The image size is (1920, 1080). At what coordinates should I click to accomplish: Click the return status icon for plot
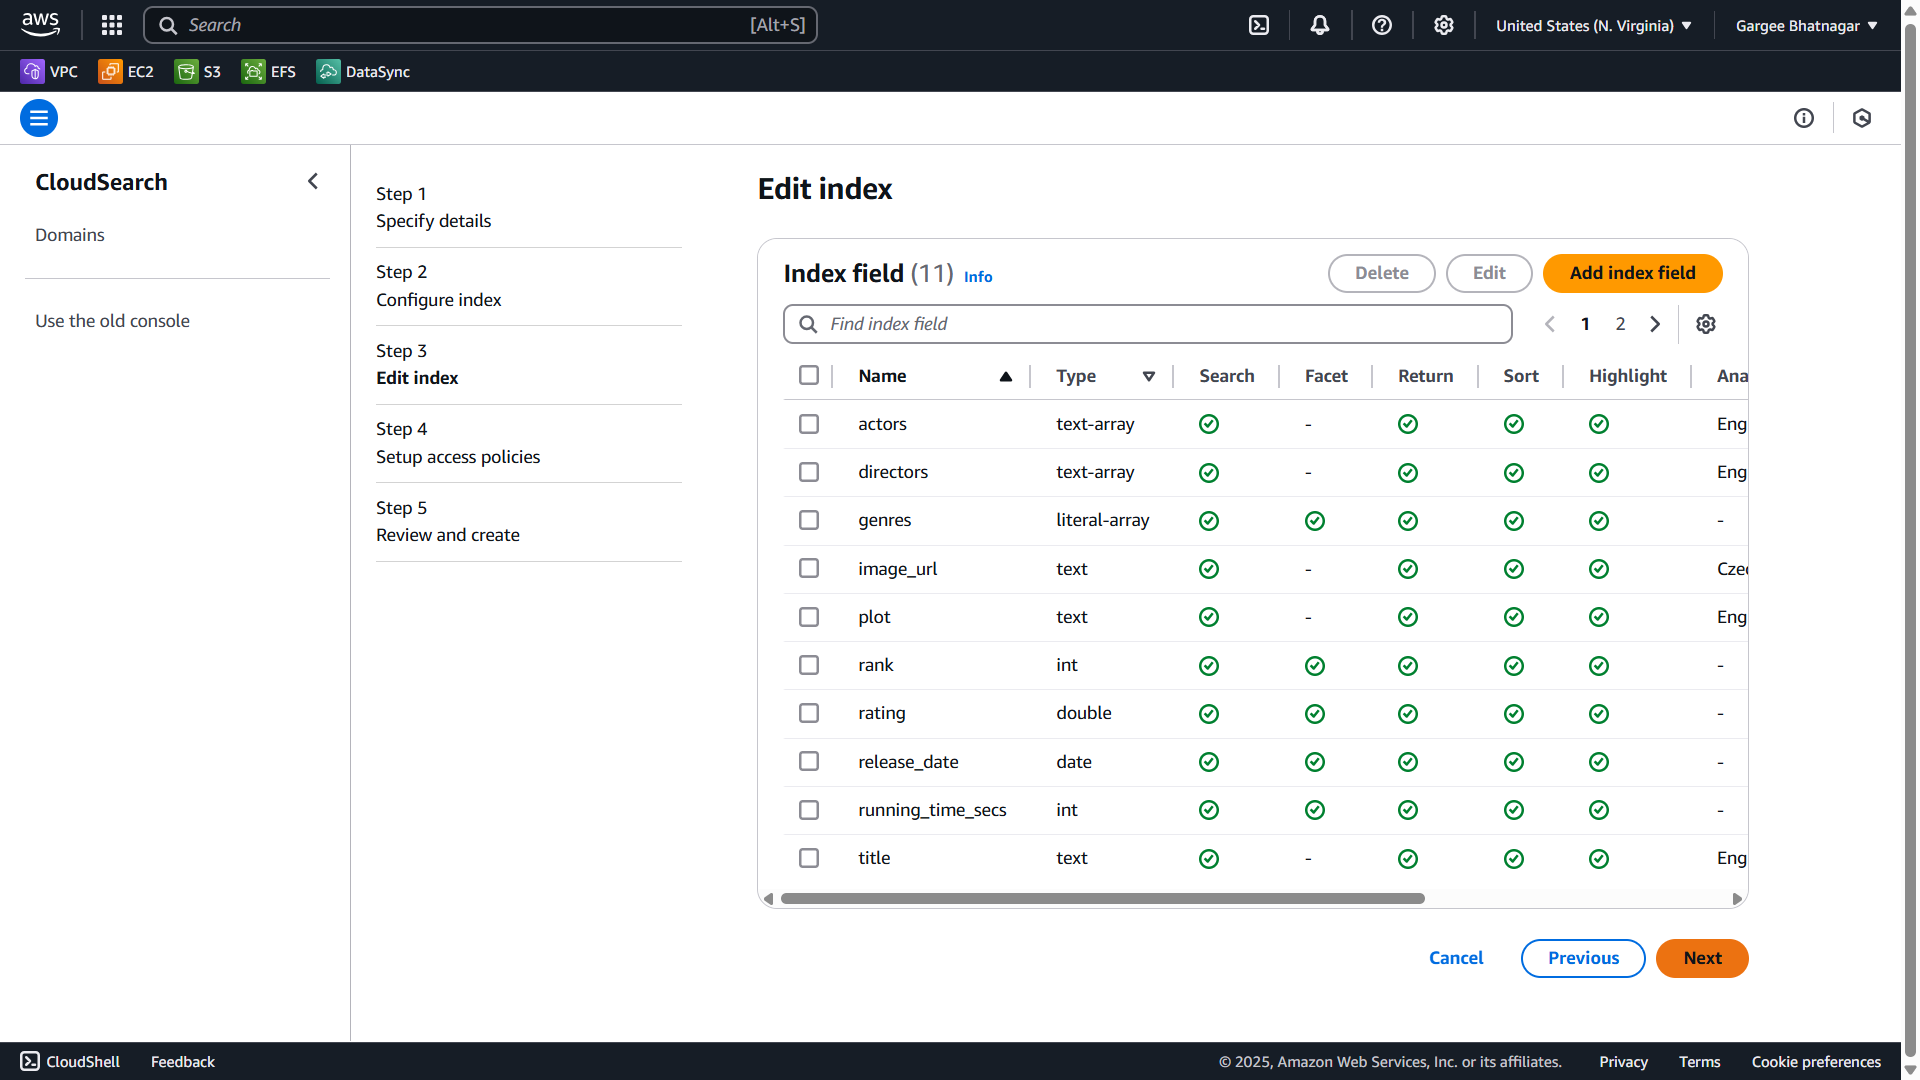1408,617
